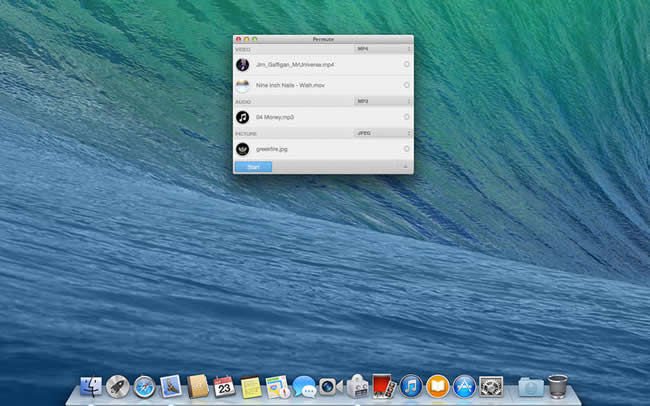The height and width of the screenshot is (406, 650).
Task: Open the MP3 audio format dropdown
Action: coord(382,101)
